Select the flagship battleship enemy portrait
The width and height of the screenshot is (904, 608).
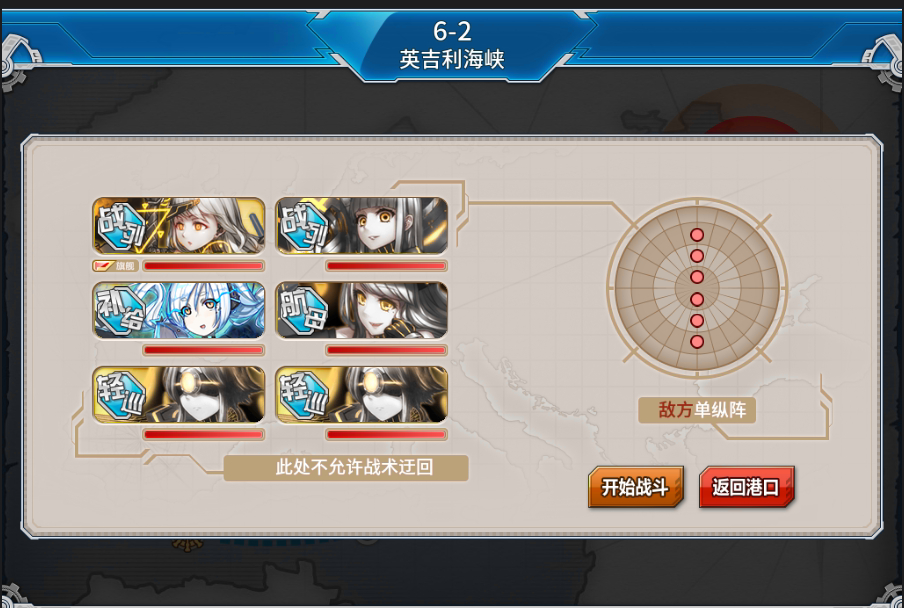coord(179,226)
